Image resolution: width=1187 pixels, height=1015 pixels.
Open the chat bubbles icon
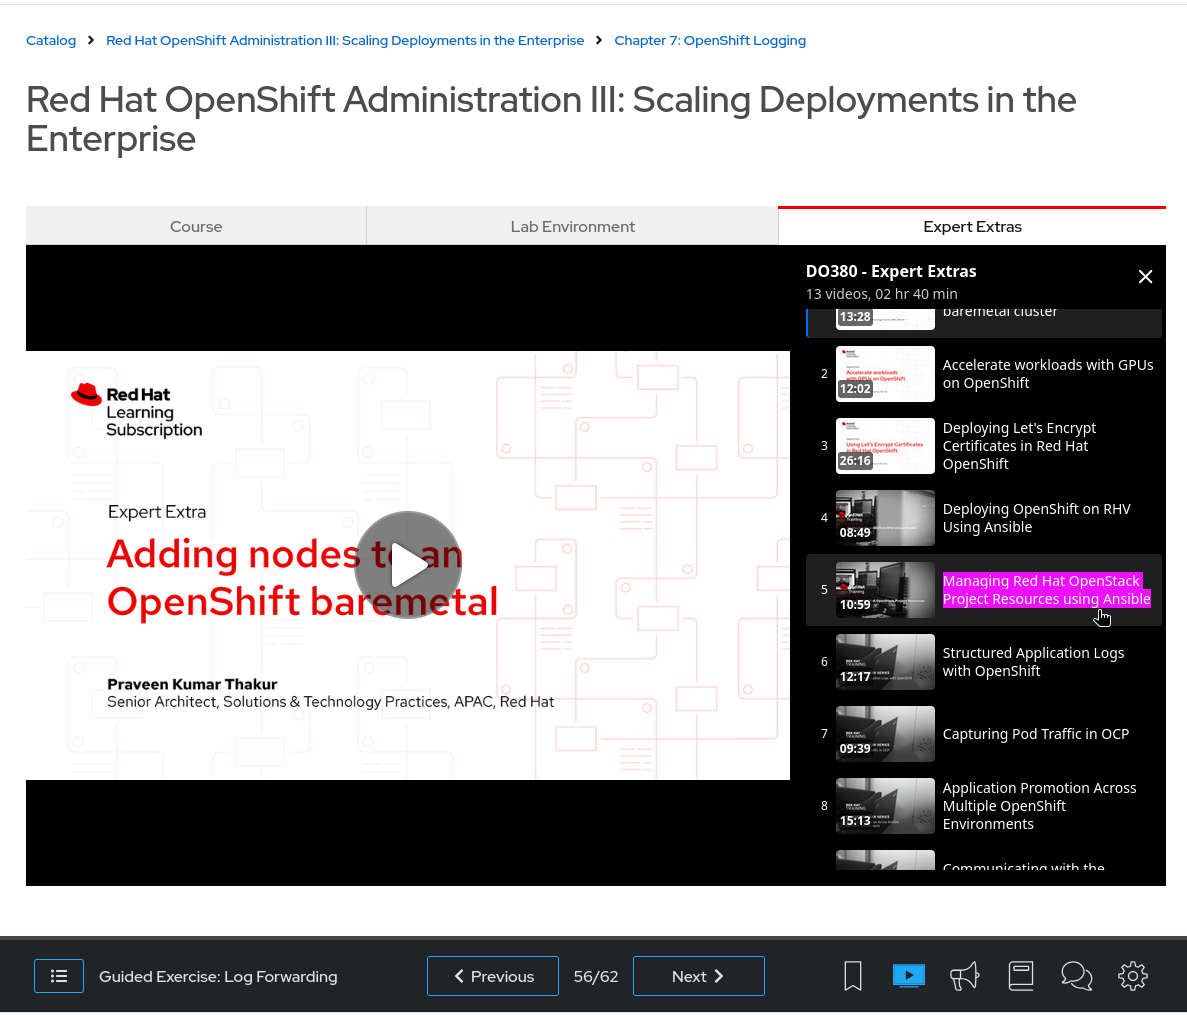1076,976
